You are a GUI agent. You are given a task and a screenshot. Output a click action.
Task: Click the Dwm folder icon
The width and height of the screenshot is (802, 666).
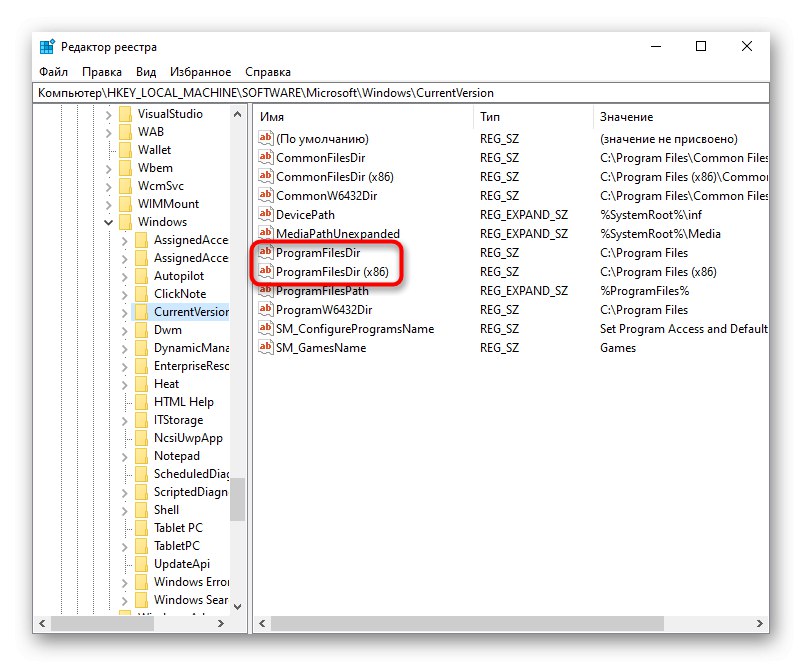coord(142,329)
